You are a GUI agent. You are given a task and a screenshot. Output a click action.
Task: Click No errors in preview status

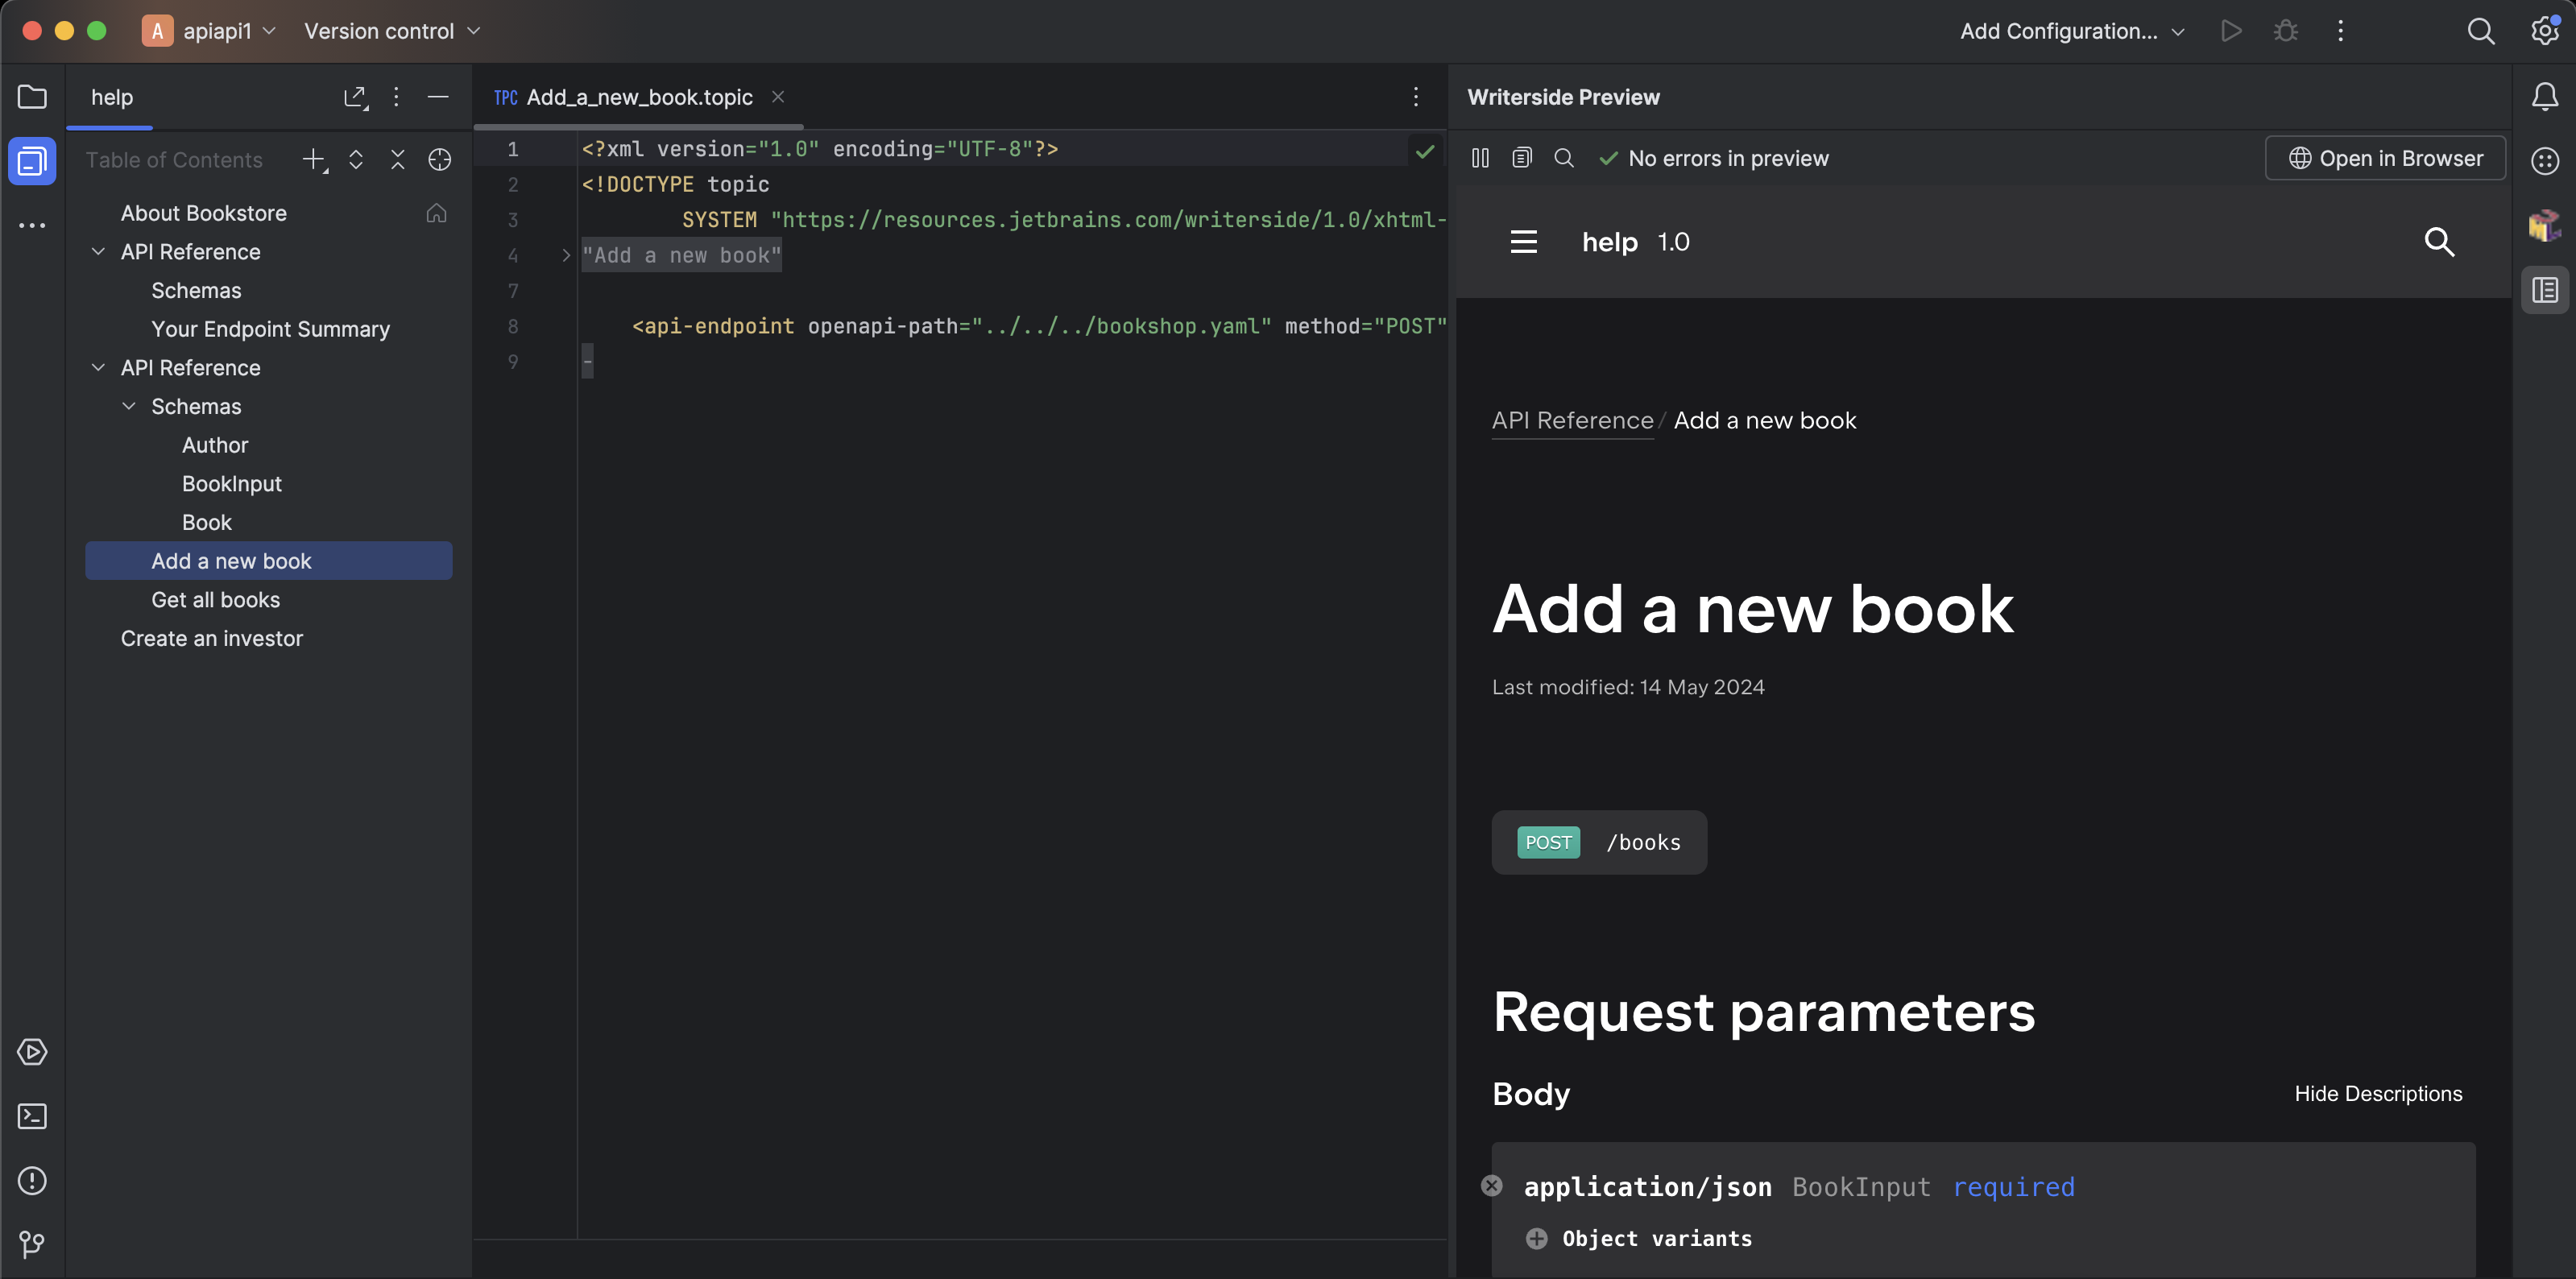pyautogui.click(x=1714, y=158)
